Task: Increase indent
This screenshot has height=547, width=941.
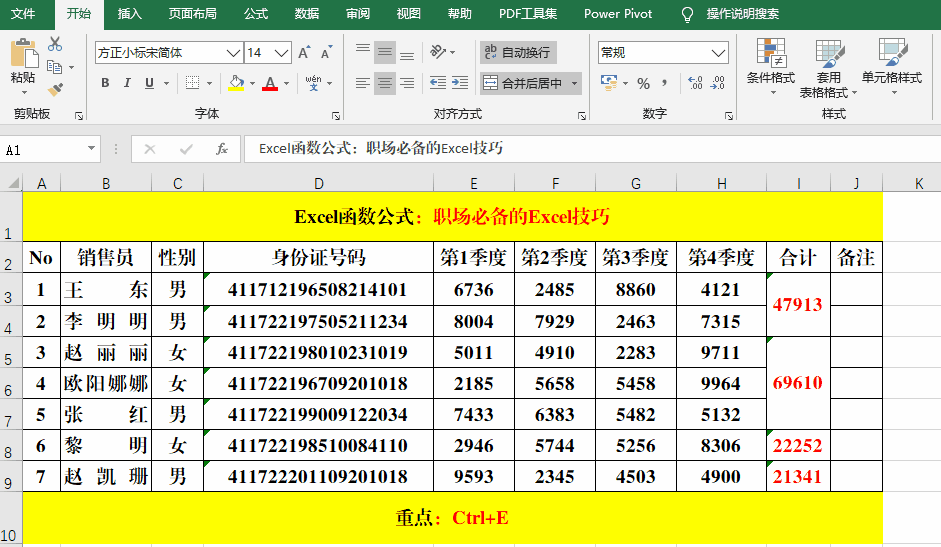Action: (460, 83)
